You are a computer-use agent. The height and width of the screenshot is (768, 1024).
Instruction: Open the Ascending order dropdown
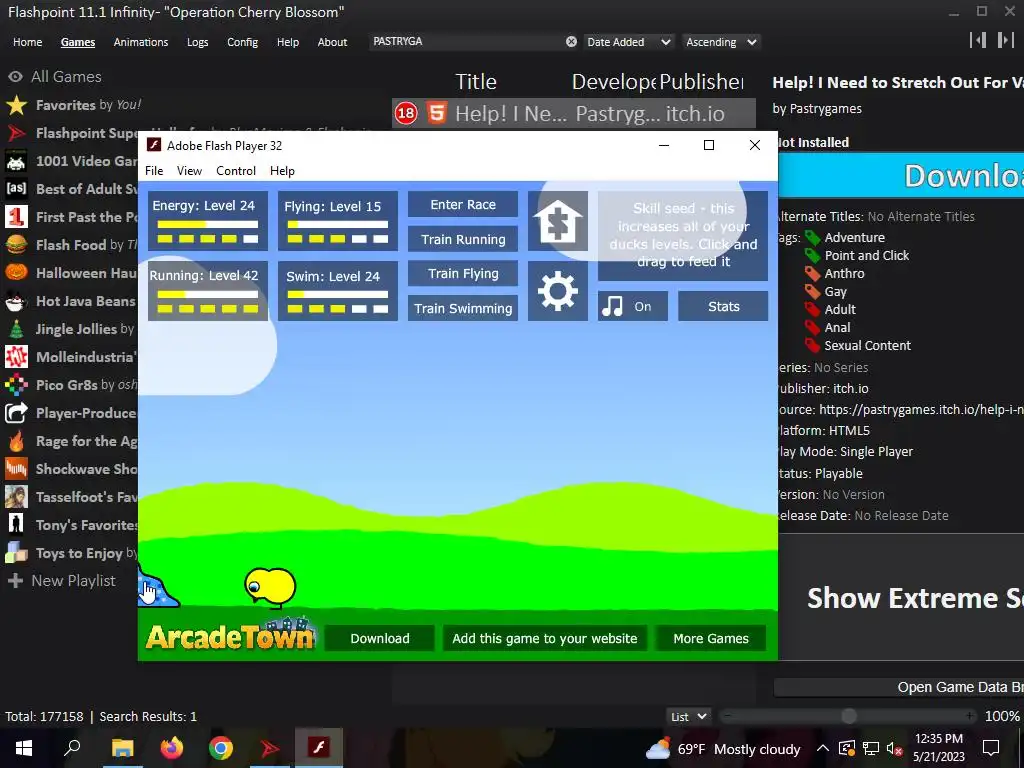click(721, 42)
